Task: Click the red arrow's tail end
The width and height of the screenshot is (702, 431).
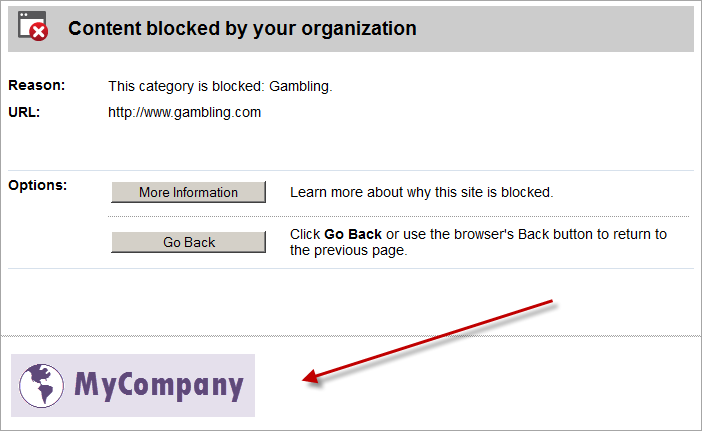Action: point(550,302)
